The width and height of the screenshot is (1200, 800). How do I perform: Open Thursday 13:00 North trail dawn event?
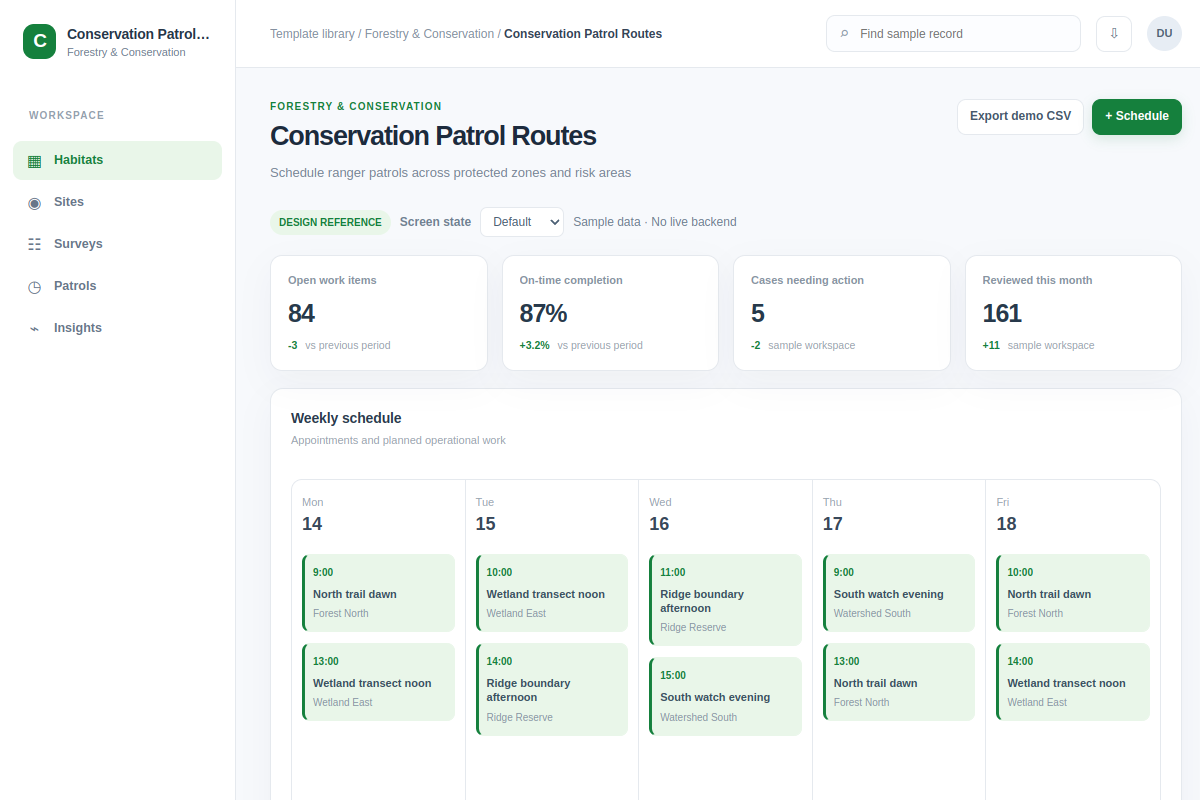point(899,682)
